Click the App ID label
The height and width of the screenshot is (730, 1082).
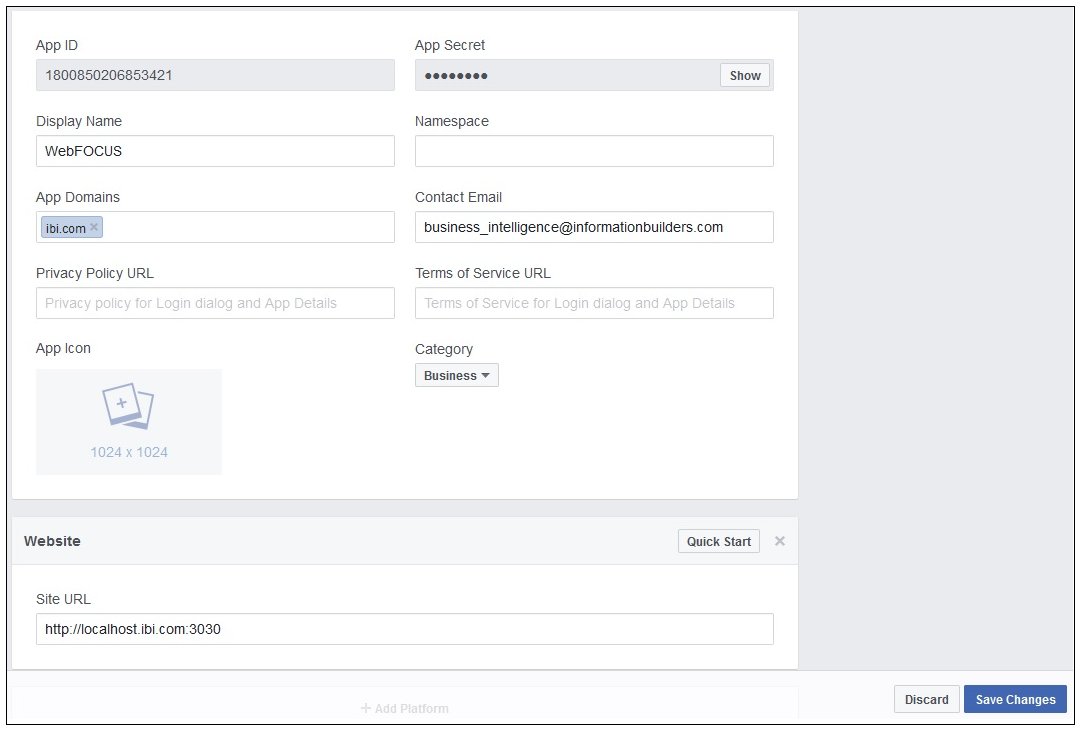(57, 46)
